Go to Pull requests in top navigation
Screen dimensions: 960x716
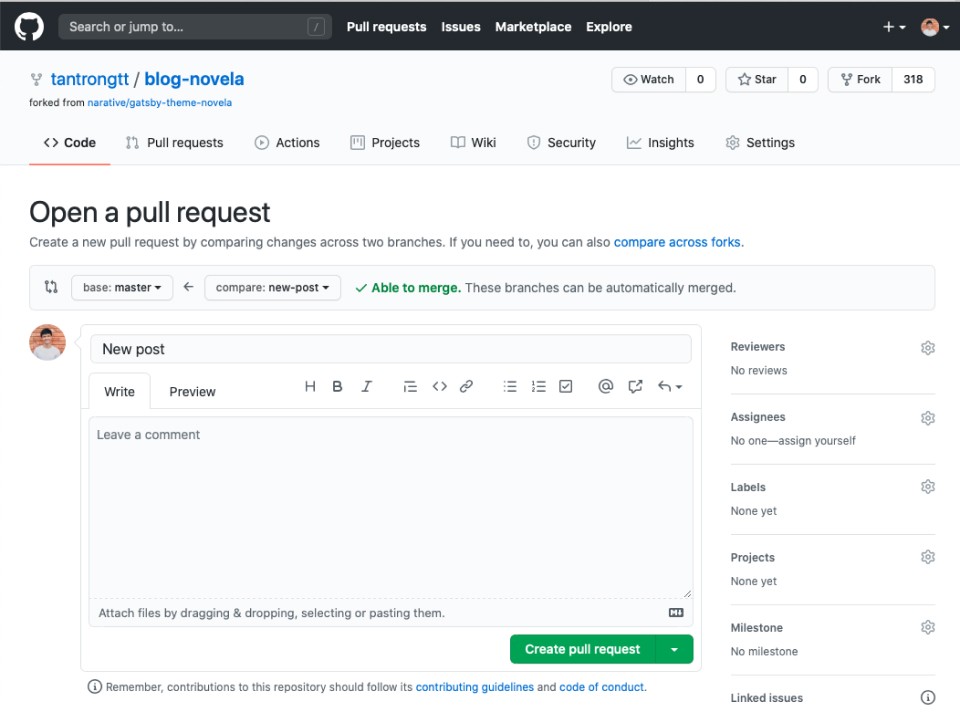coord(386,27)
